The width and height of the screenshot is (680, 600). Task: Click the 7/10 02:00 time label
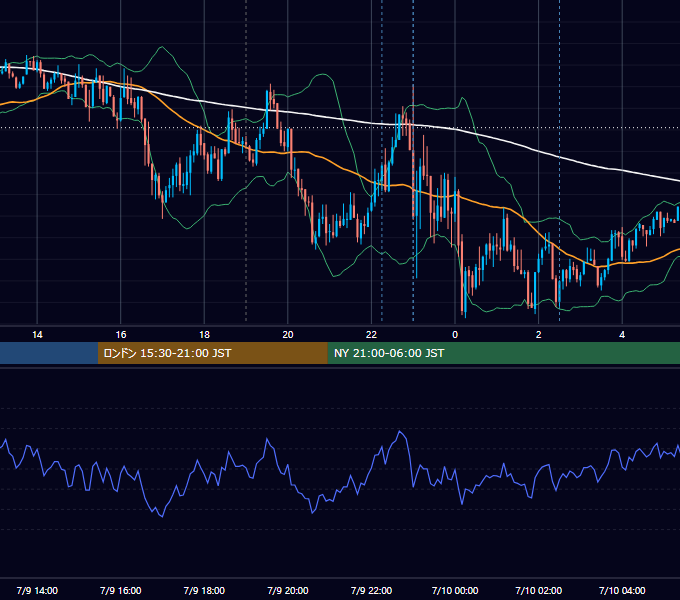click(539, 590)
